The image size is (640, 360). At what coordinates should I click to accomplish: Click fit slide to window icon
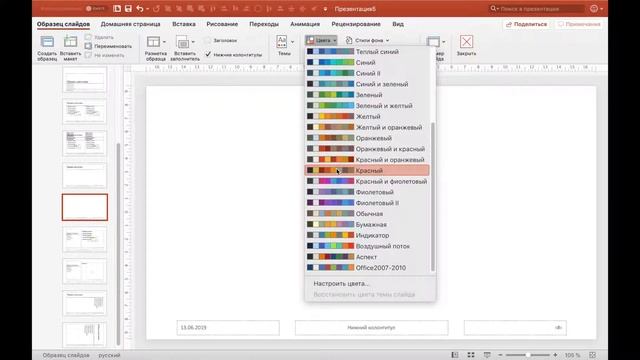tap(593, 355)
